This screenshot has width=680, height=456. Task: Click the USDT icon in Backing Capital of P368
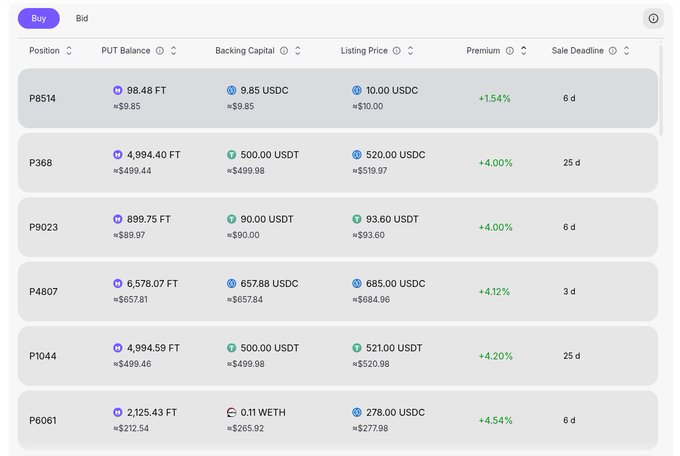coord(232,154)
